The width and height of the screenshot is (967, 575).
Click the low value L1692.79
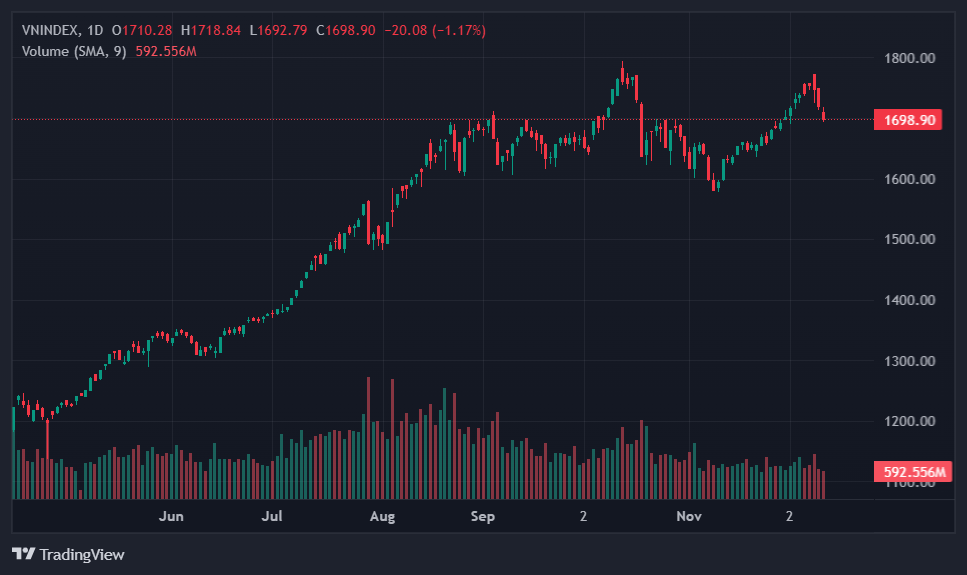pyautogui.click(x=281, y=30)
